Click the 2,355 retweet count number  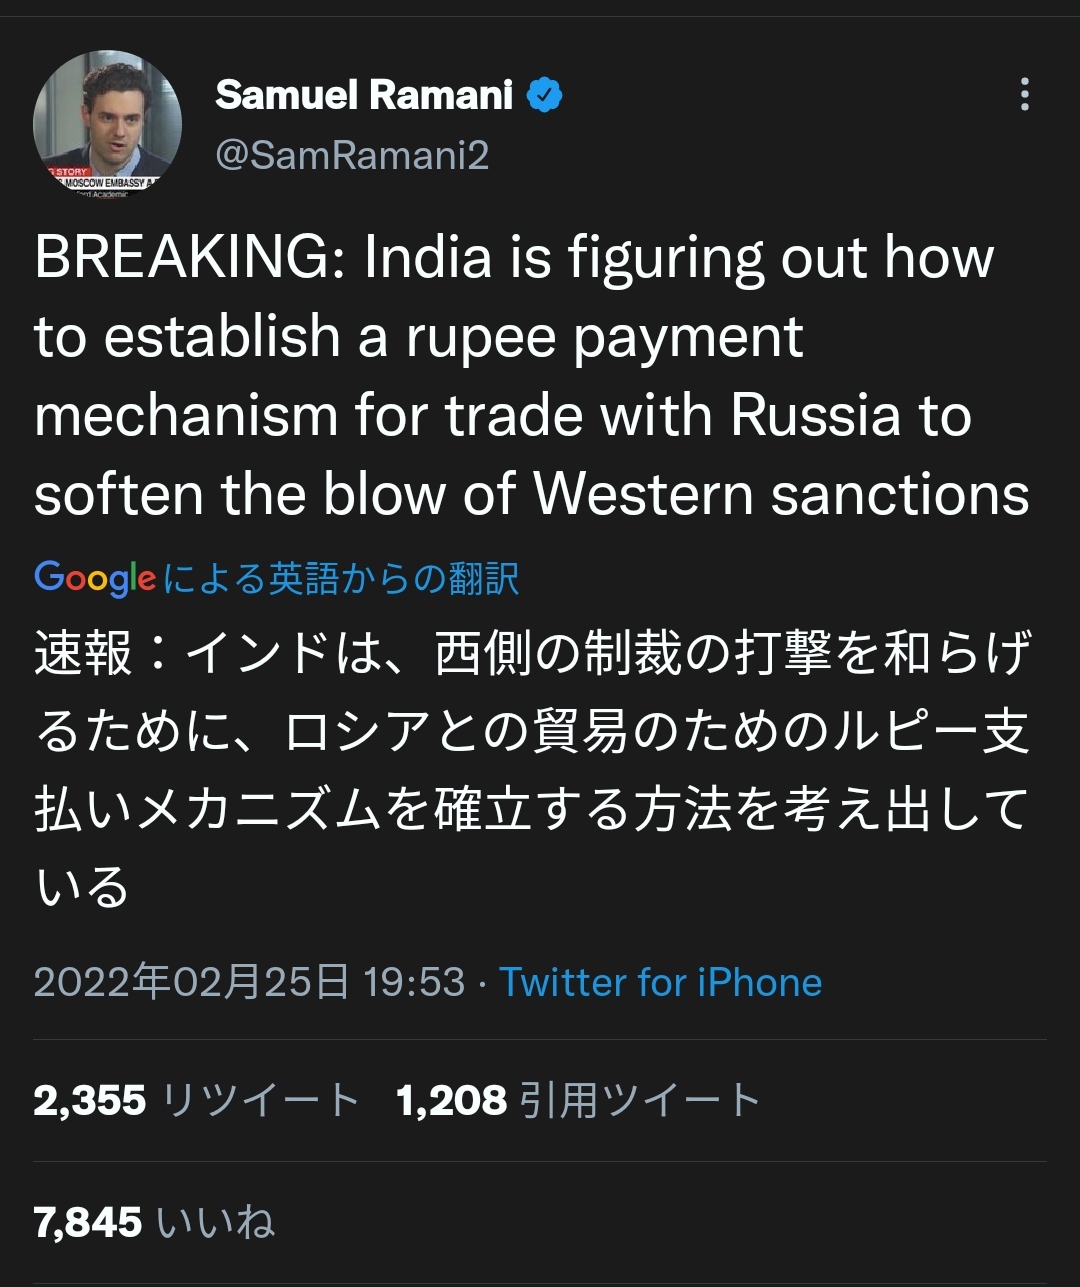pyautogui.click(x=90, y=1101)
